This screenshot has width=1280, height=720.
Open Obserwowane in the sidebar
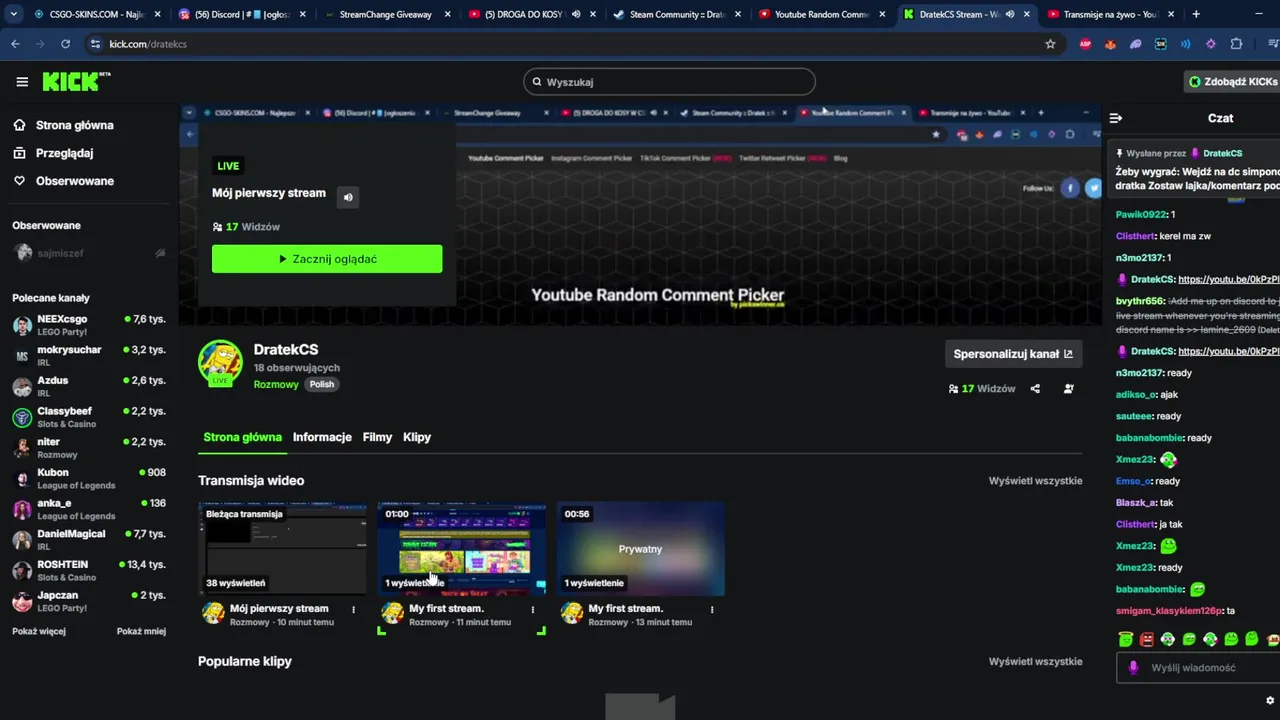[64, 181]
